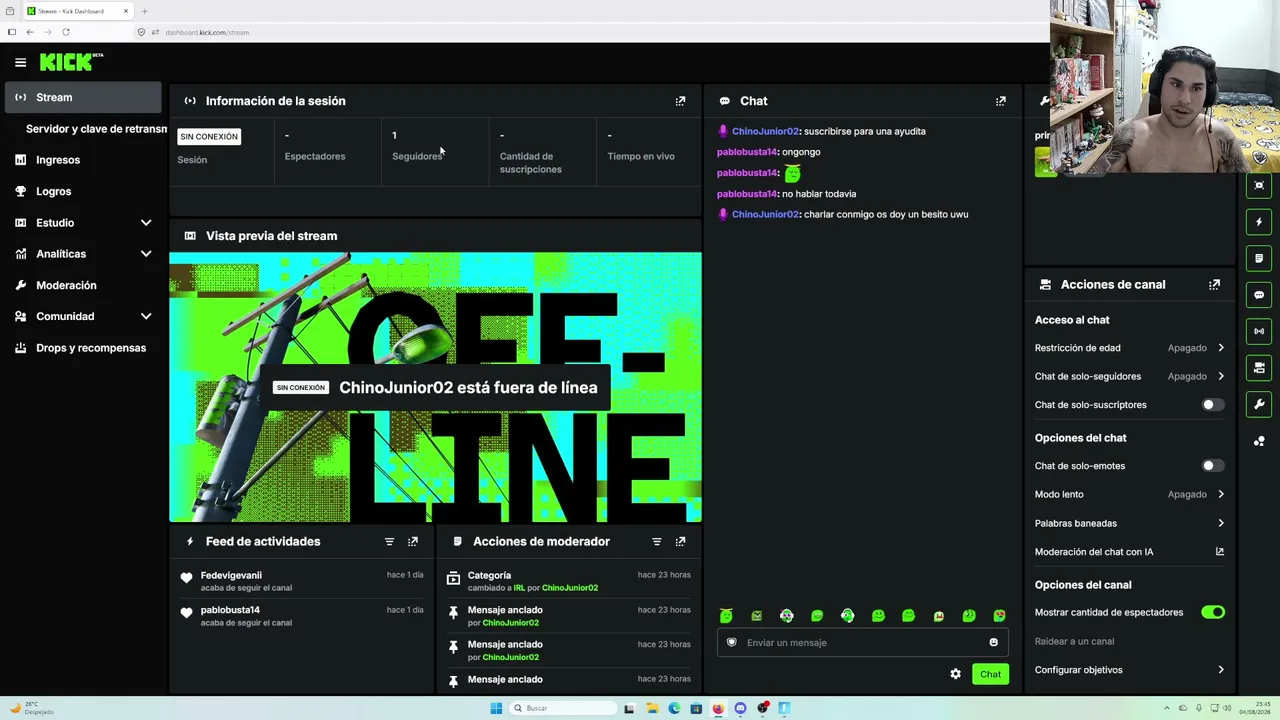The image size is (1280, 720).
Task: Click the SIN CONEXIÓN session status badge
Action: coord(209,137)
